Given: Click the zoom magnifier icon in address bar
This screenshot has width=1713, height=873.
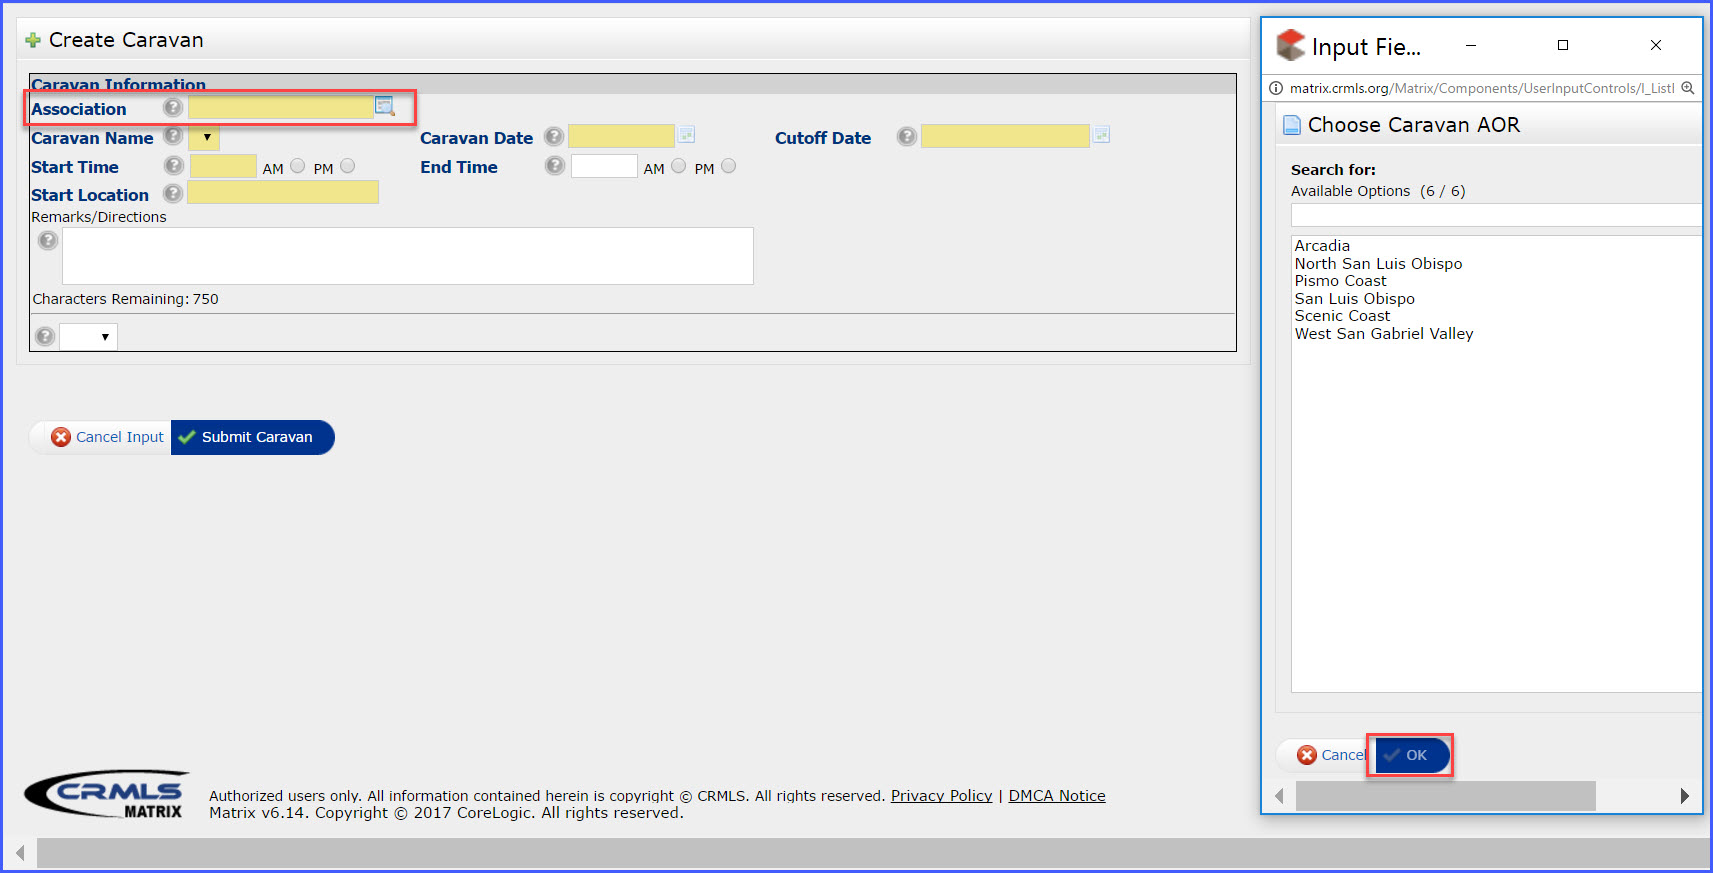Looking at the screenshot, I should click(x=1687, y=88).
